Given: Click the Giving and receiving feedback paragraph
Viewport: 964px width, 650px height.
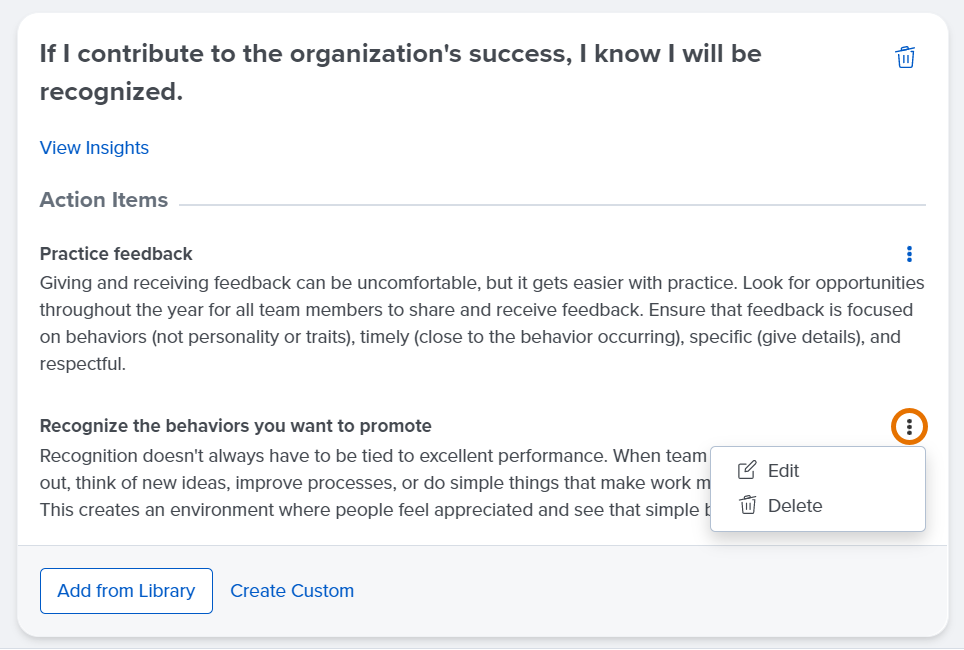Looking at the screenshot, I should pyautogui.click(x=482, y=323).
